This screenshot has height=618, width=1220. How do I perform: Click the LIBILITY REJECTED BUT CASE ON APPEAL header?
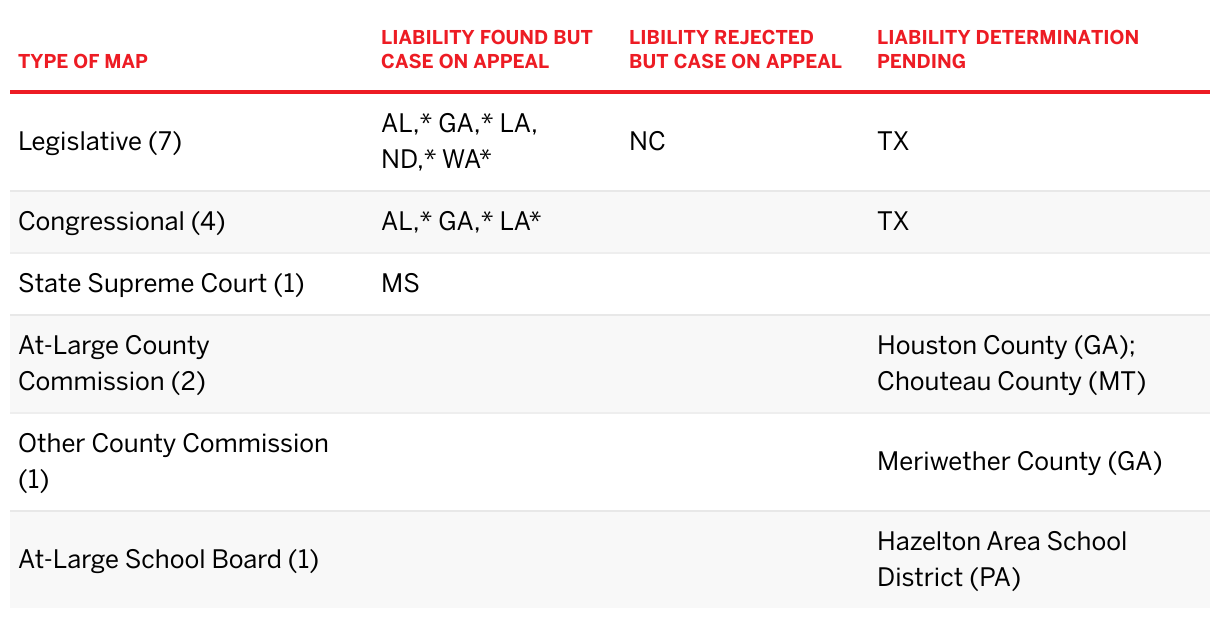(735, 49)
